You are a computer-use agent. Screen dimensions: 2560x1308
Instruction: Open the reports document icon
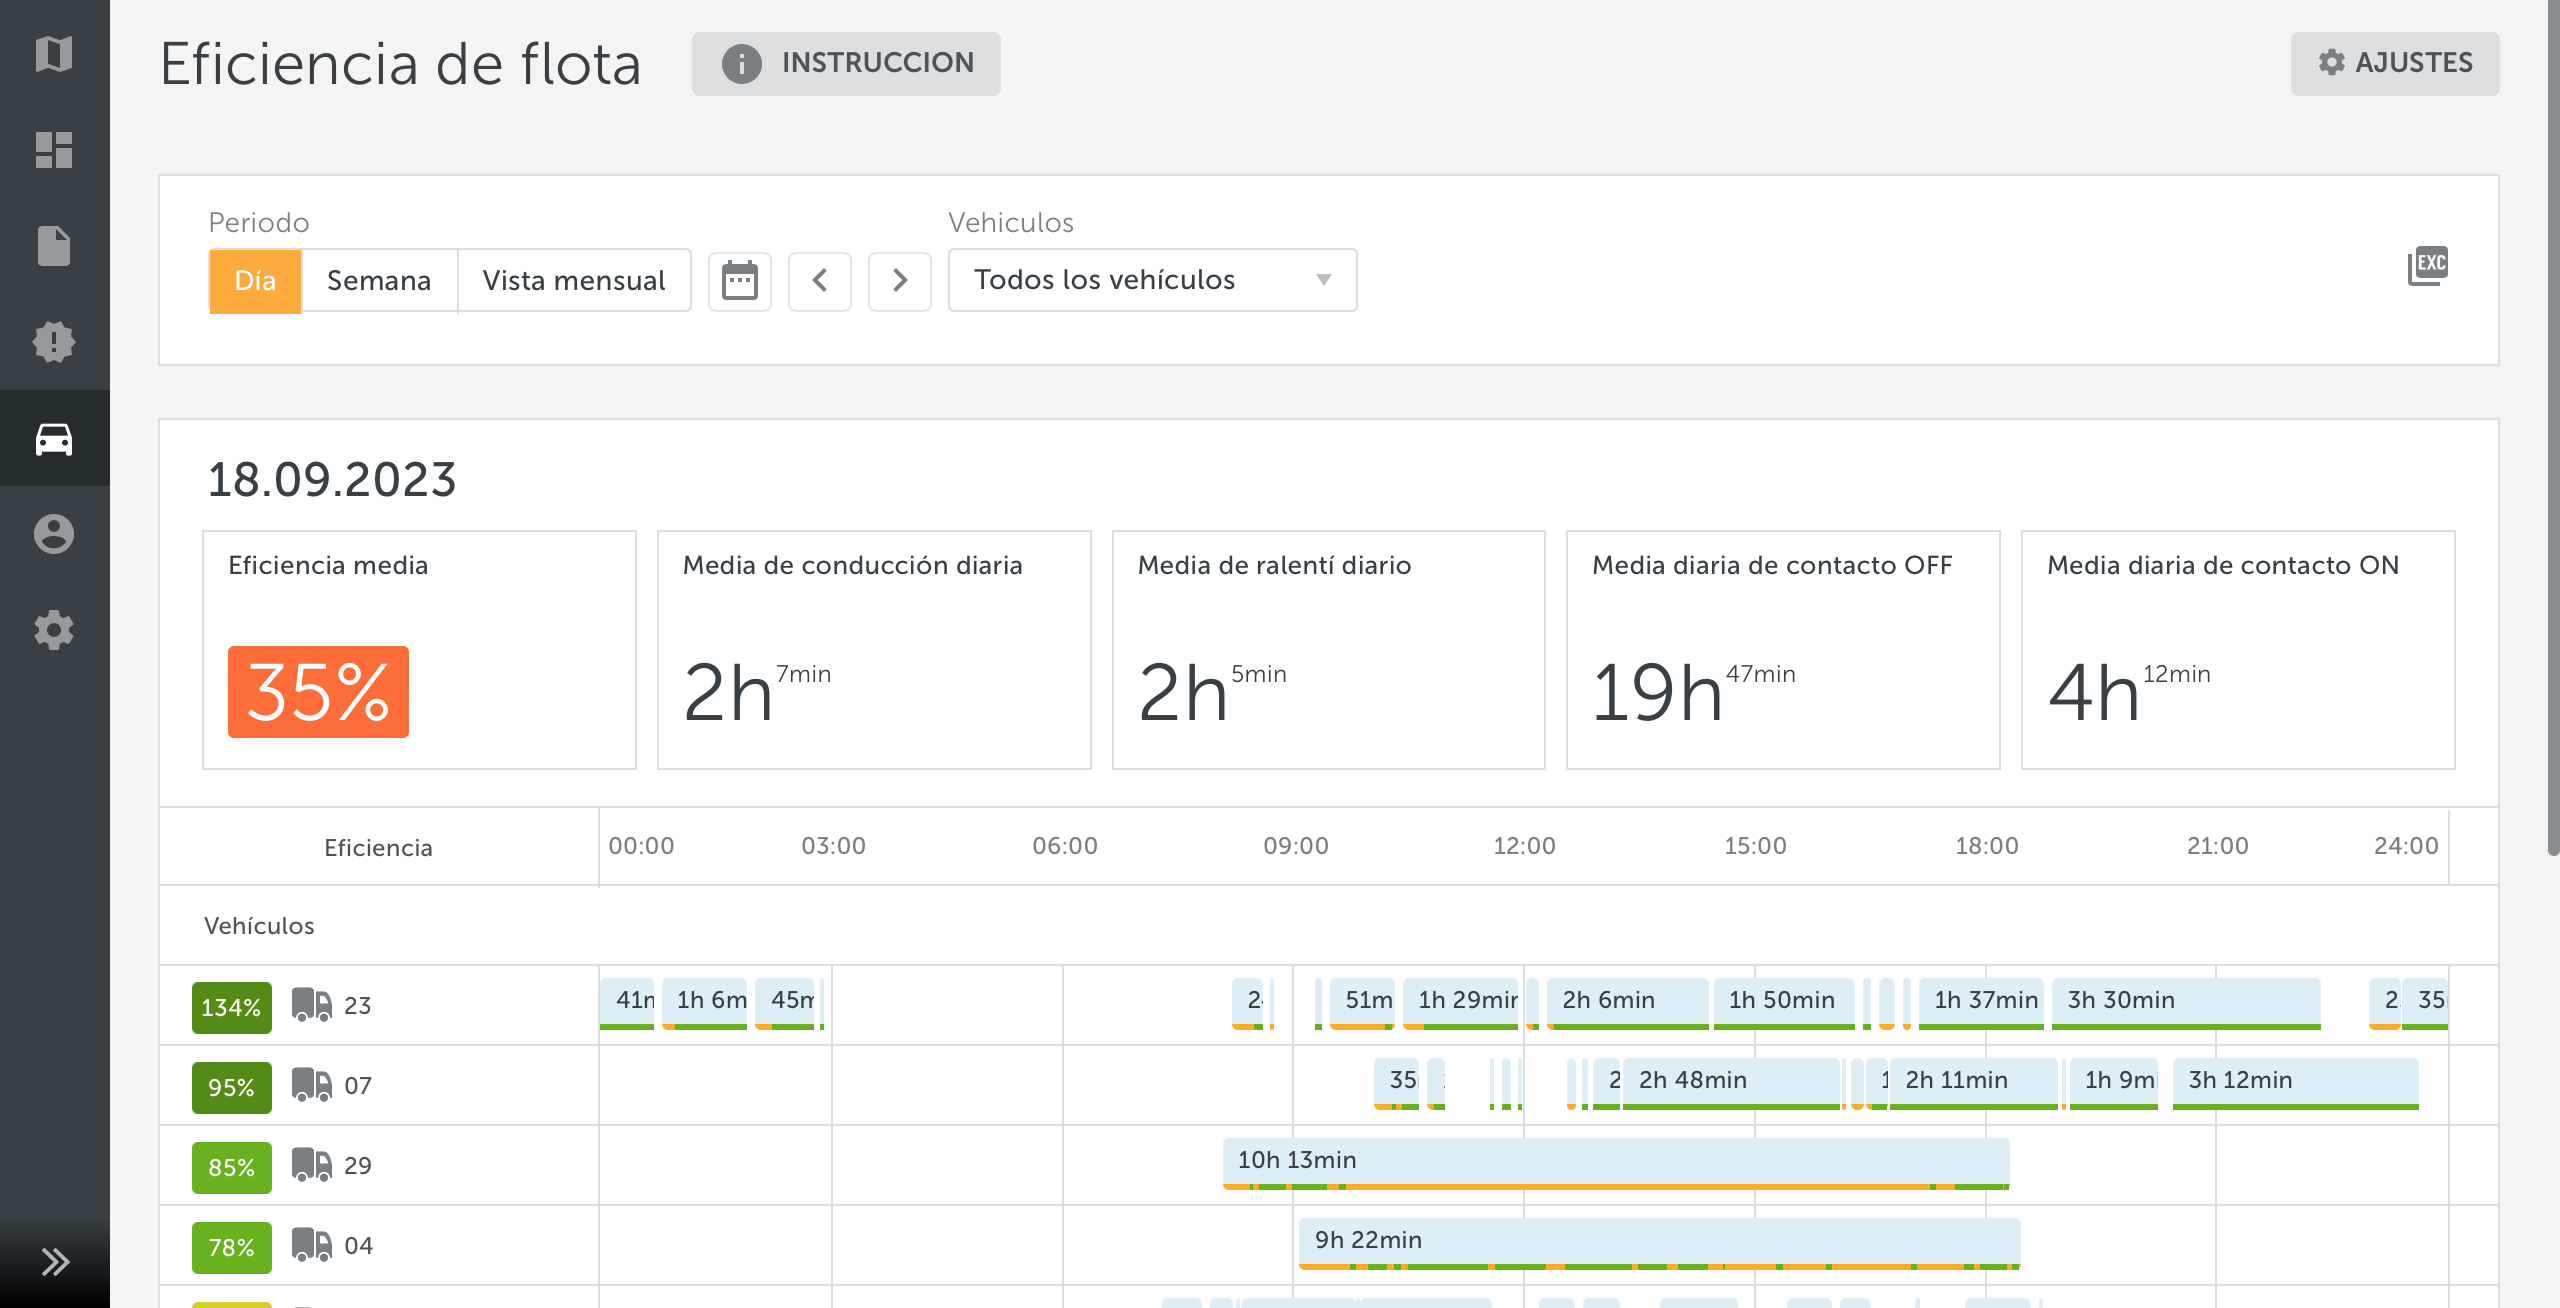(x=54, y=246)
